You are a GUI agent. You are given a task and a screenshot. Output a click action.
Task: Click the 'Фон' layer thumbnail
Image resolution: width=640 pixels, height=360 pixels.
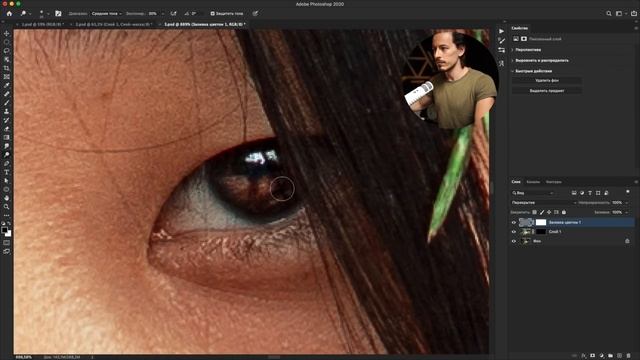pos(526,241)
